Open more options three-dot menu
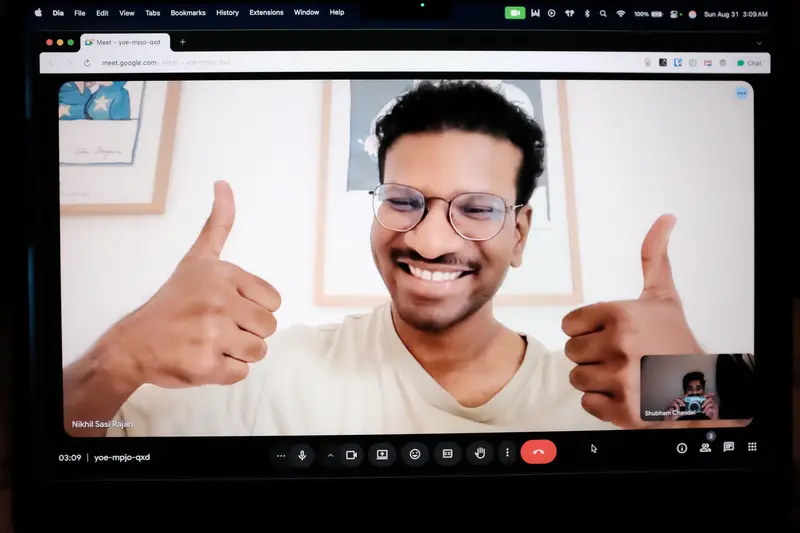Viewport: 800px width, 533px height. pos(507,453)
